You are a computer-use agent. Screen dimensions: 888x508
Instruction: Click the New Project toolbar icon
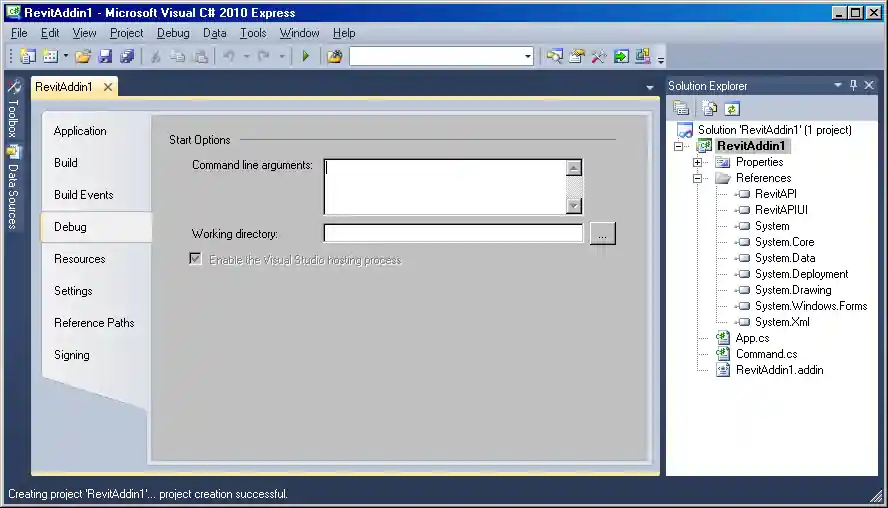(27, 57)
